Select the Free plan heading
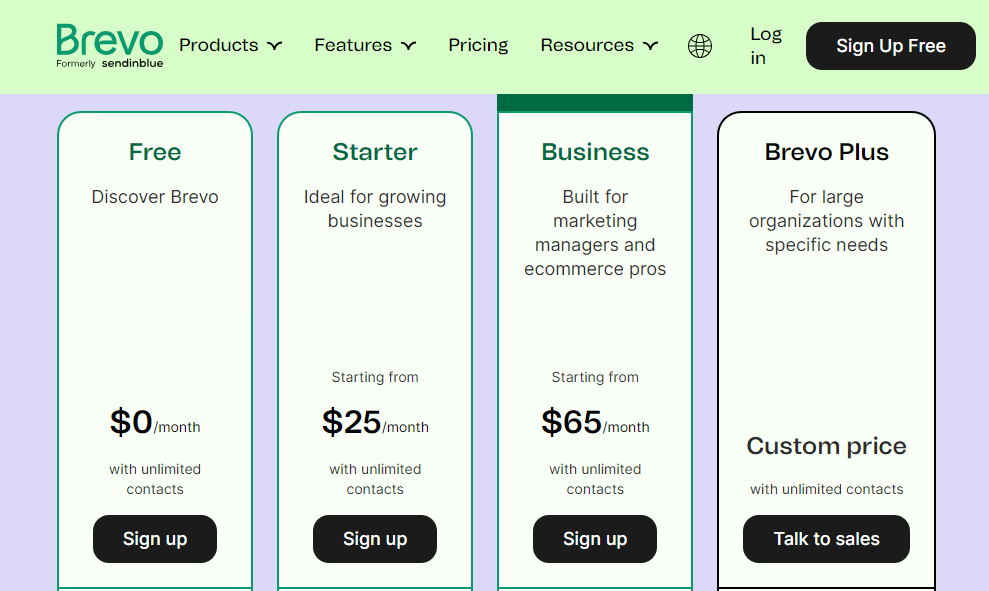989x591 pixels. pyautogui.click(x=155, y=152)
